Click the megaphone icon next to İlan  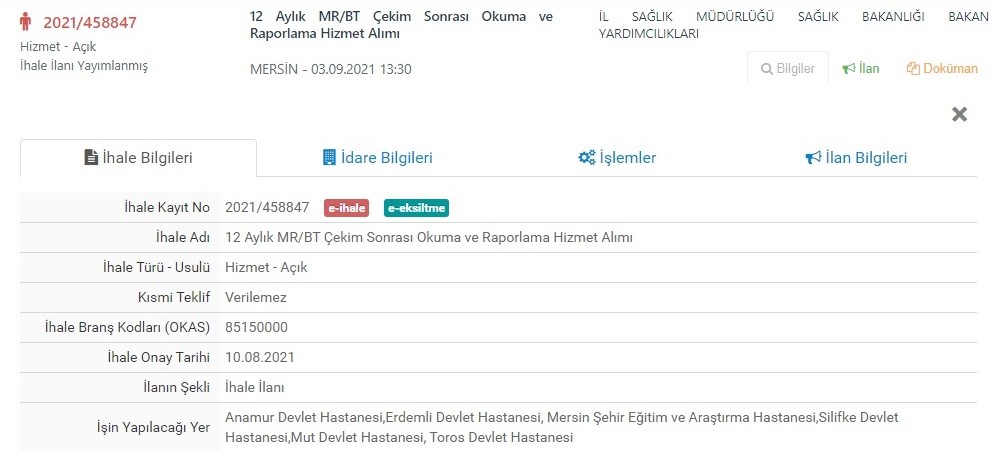click(849, 69)
